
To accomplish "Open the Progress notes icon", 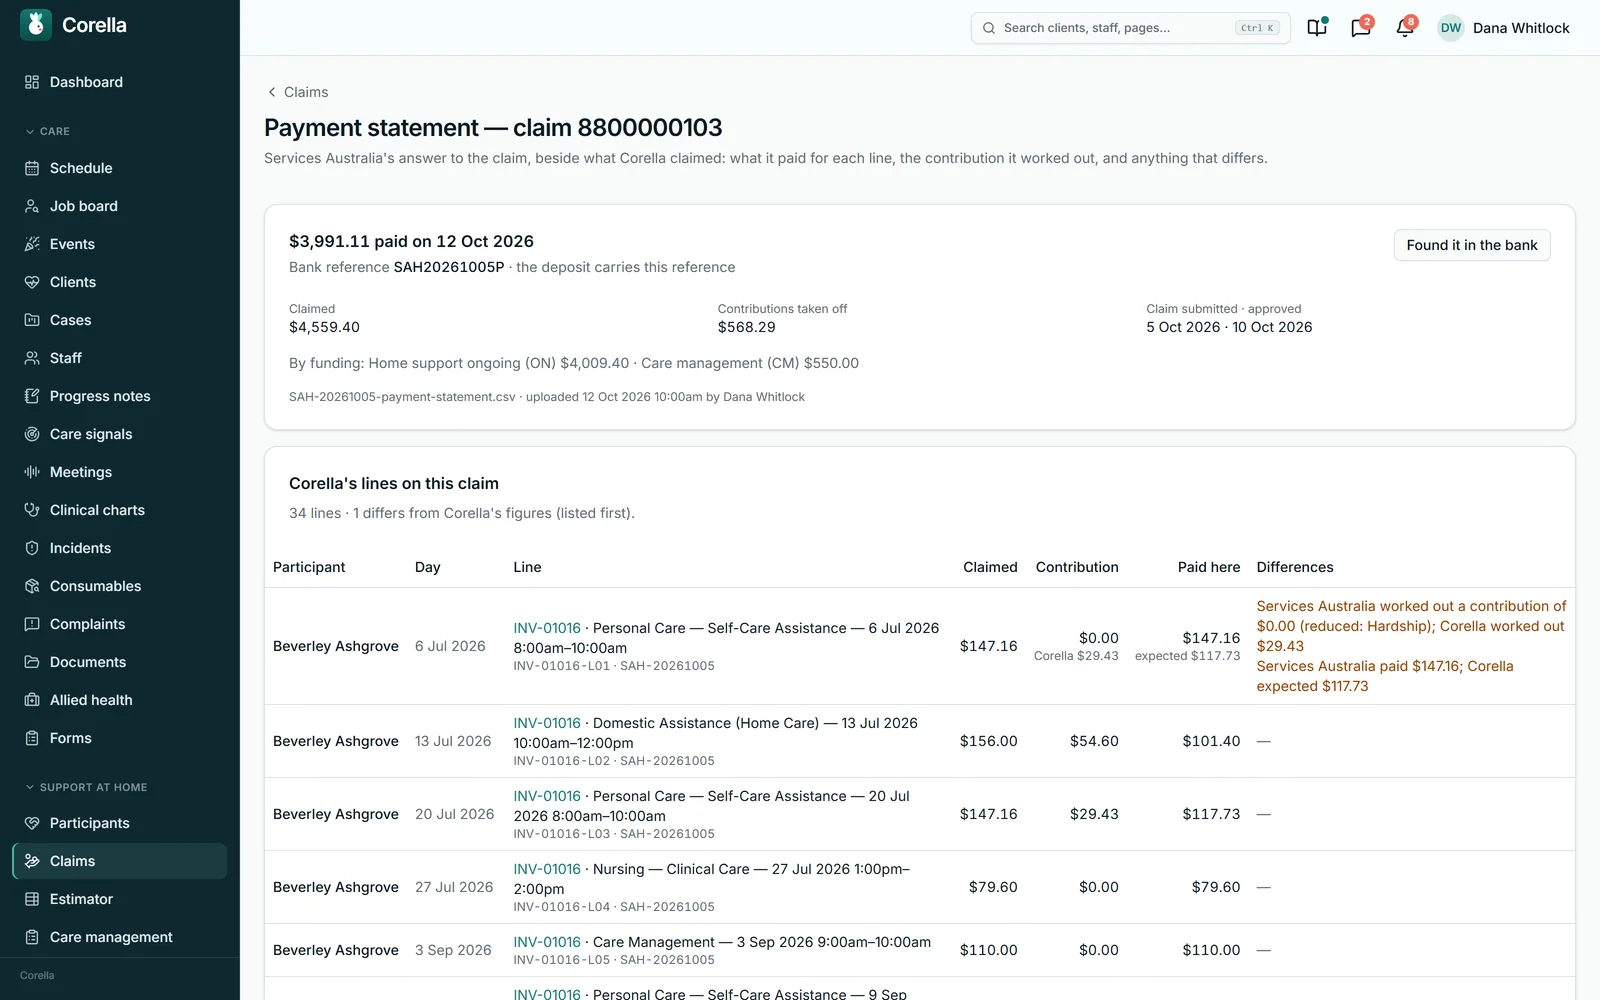I will coord(32,396).
